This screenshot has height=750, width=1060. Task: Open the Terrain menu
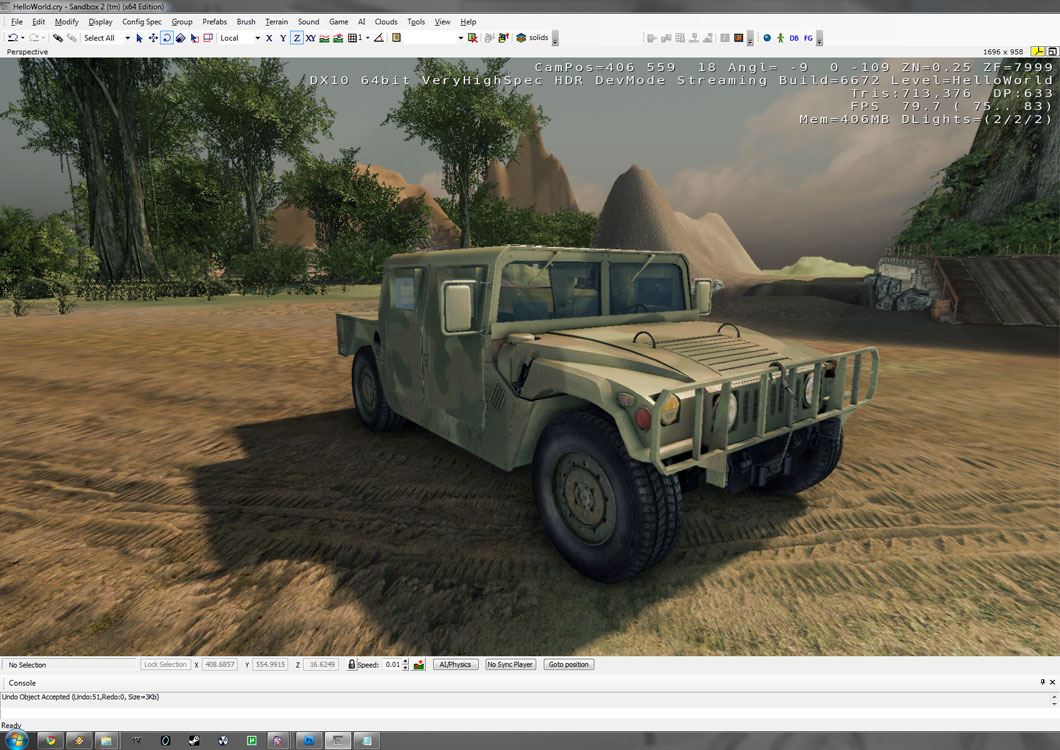[276, 22]
